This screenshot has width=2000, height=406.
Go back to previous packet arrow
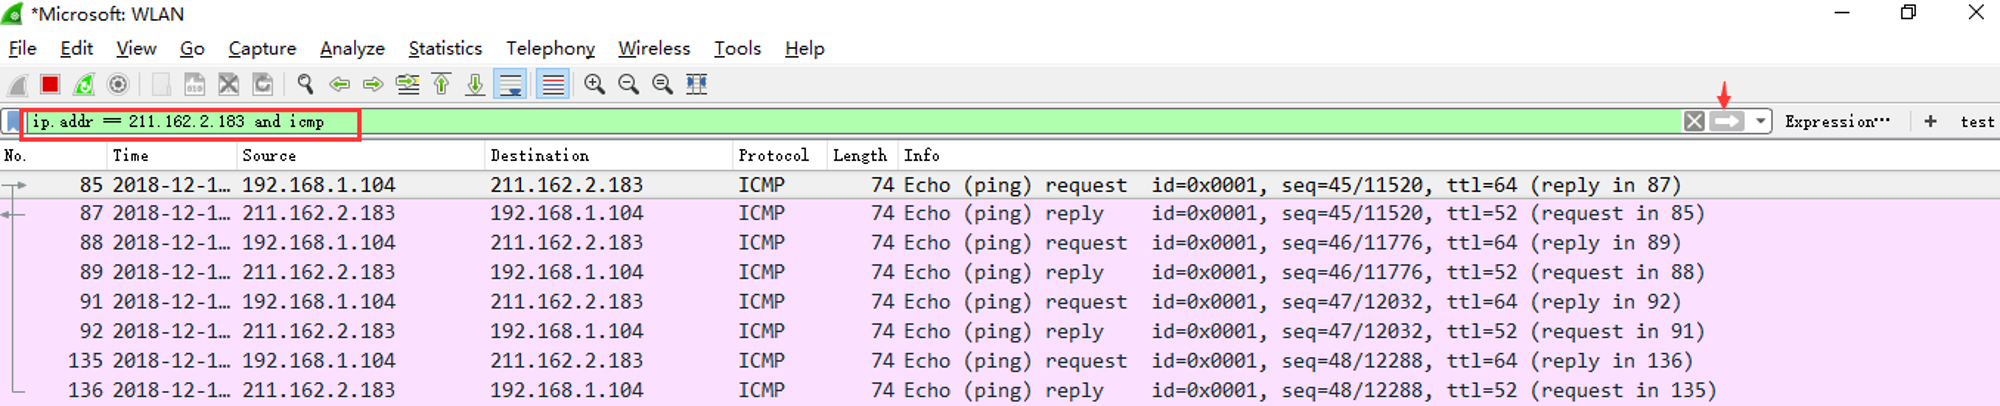coord(339,84)
